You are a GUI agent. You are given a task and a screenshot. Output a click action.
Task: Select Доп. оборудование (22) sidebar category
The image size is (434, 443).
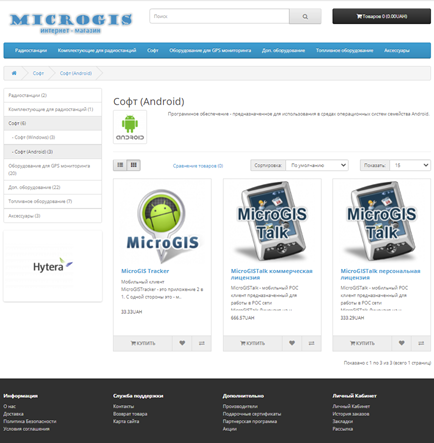[53, 187]
